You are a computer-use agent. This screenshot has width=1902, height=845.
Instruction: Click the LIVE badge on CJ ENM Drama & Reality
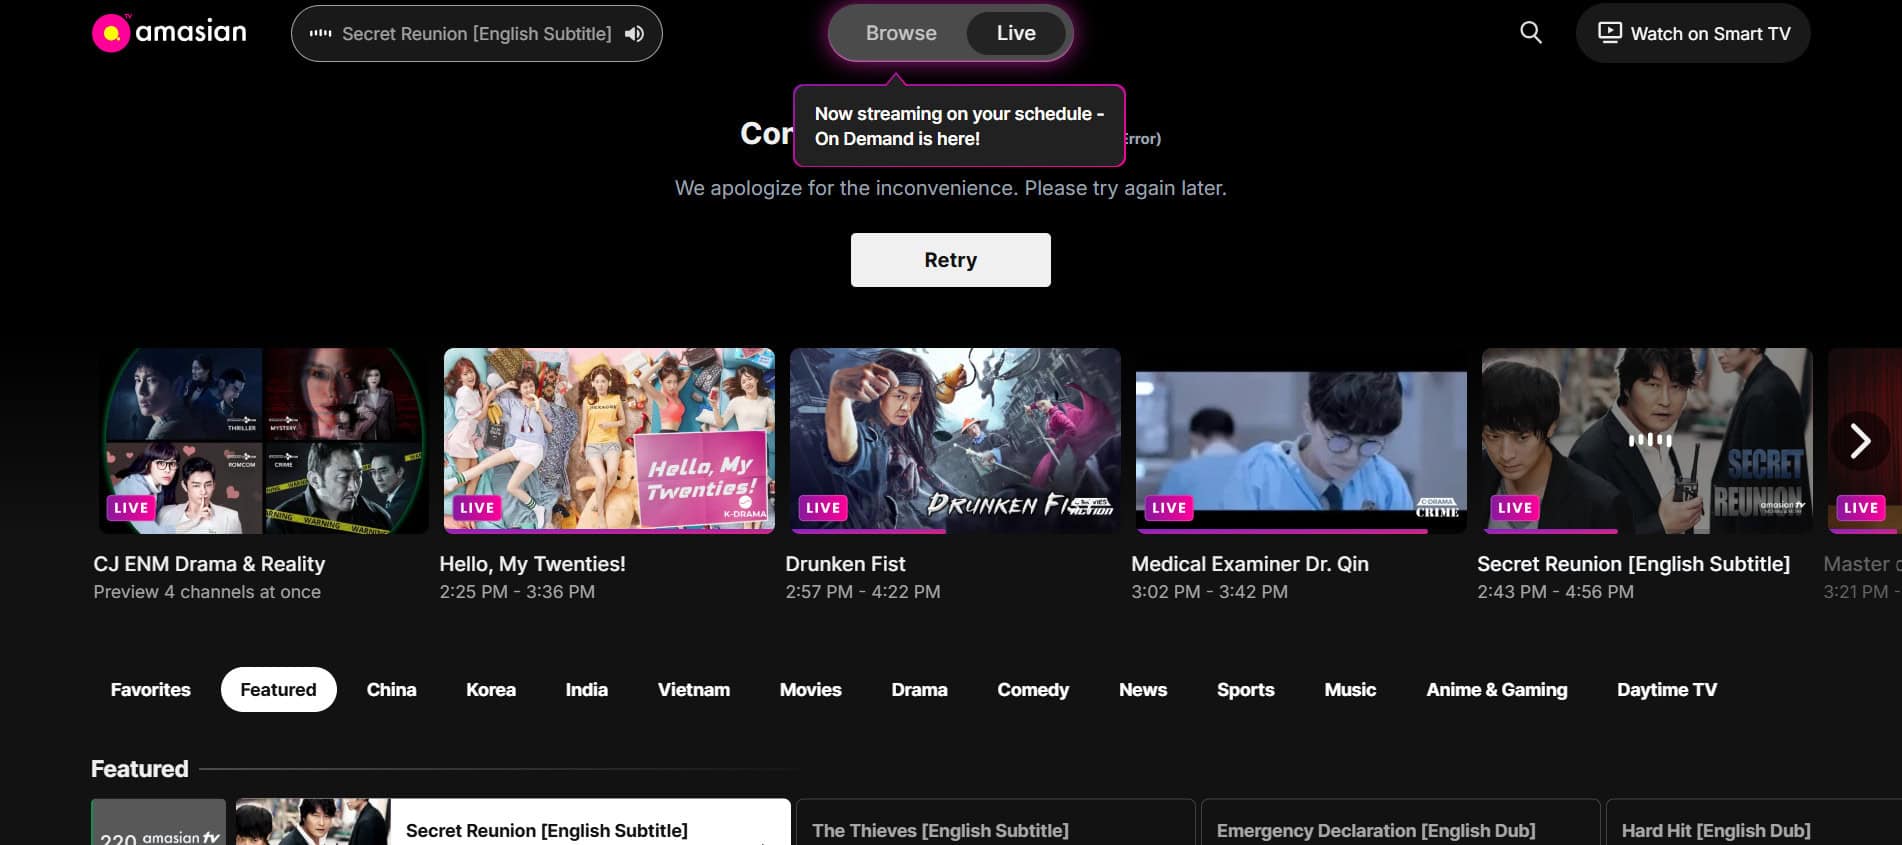point(131,508)
